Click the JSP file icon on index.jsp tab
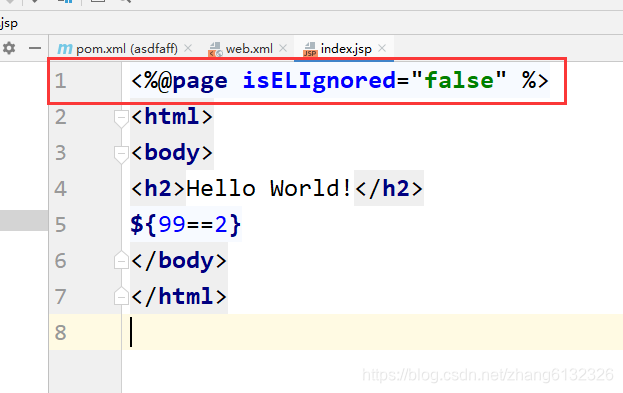The height and width of the screenshot is (393, 623). click(x=310, y=49)
